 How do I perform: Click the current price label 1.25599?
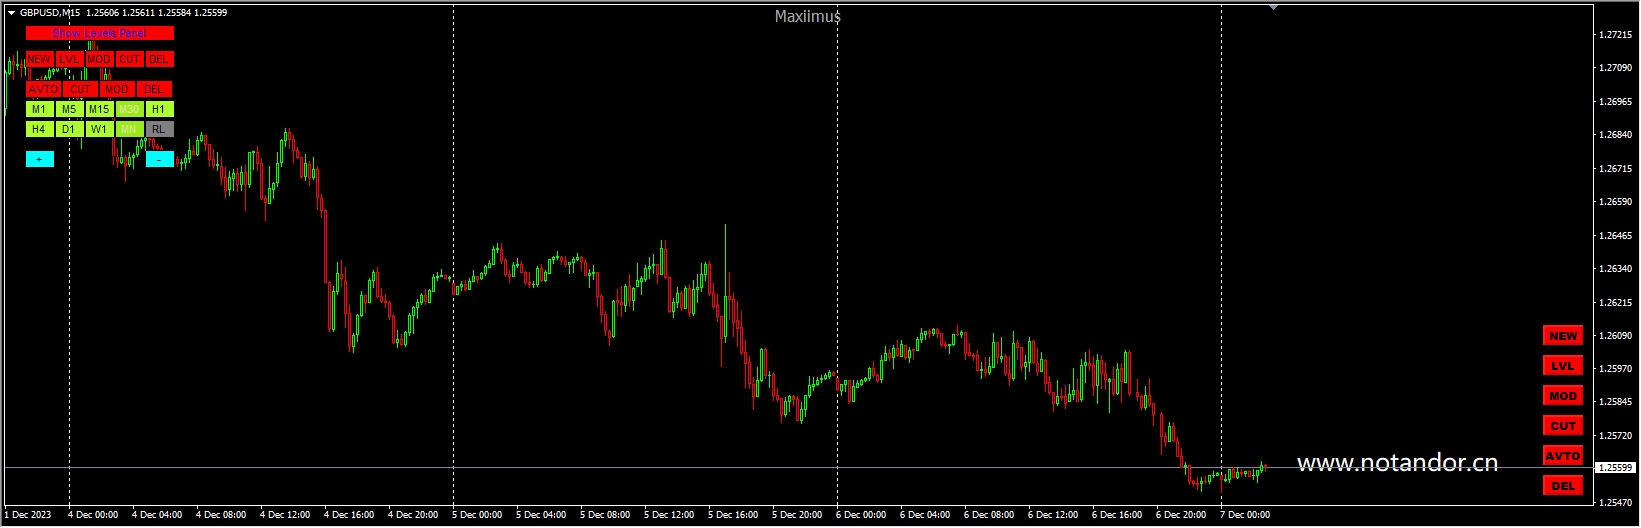click(x=1615, y=468)
